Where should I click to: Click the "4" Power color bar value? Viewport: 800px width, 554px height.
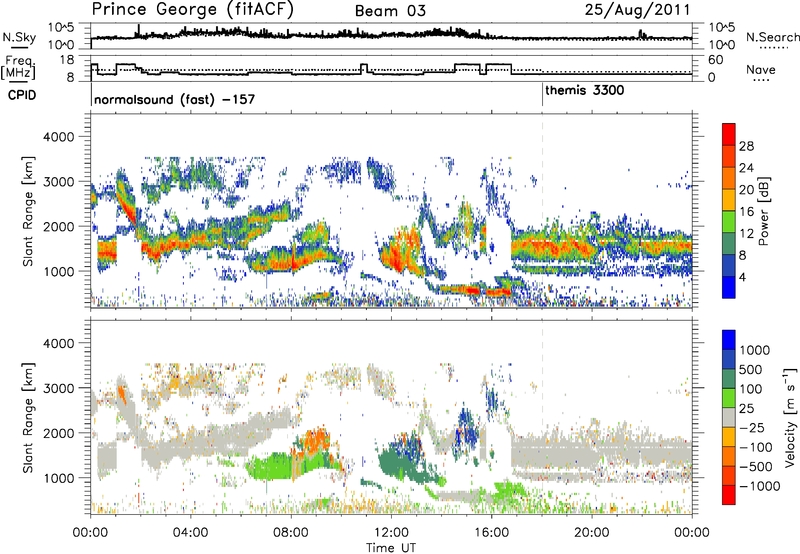click(x=743, y=278)
